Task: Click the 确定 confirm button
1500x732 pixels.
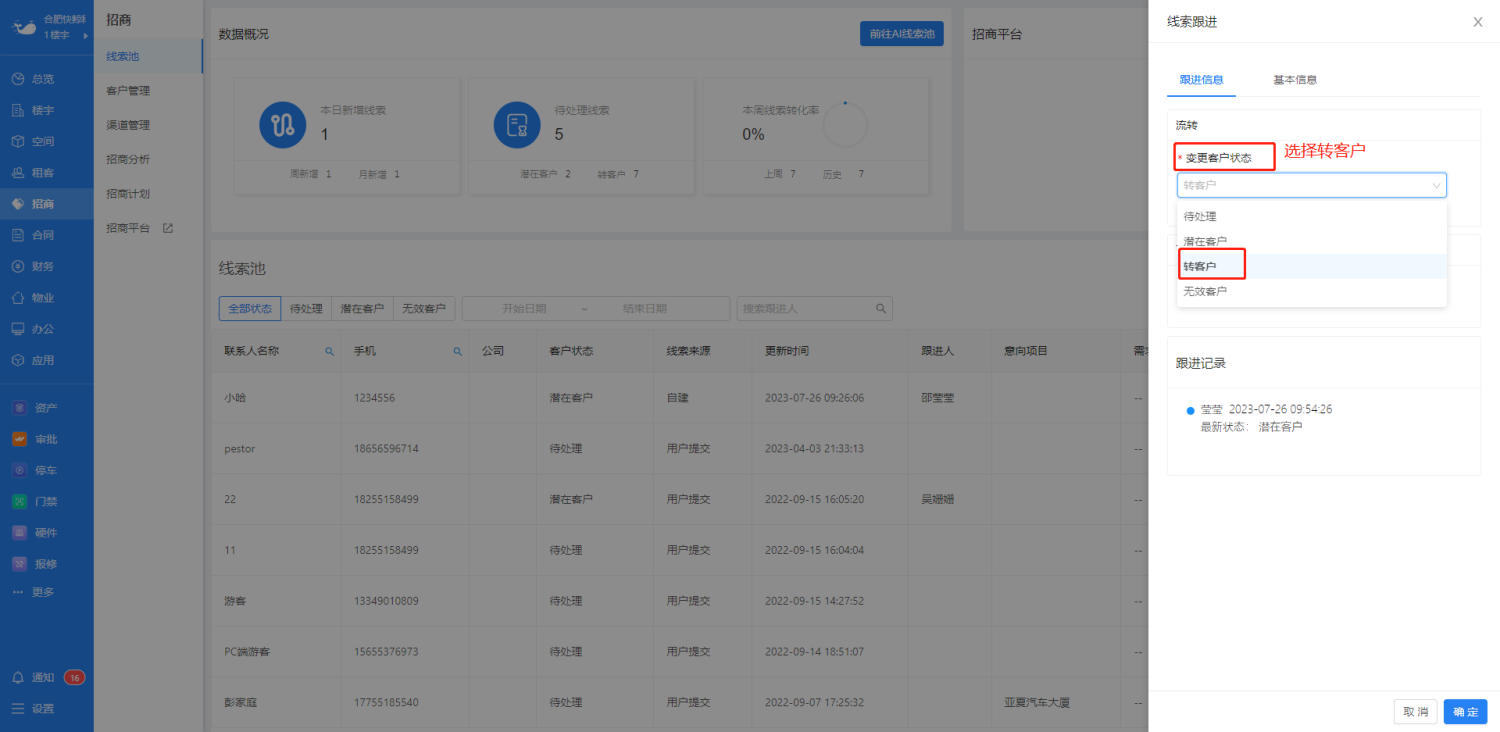Action: pyautogui.click(x=1465, y=712)
